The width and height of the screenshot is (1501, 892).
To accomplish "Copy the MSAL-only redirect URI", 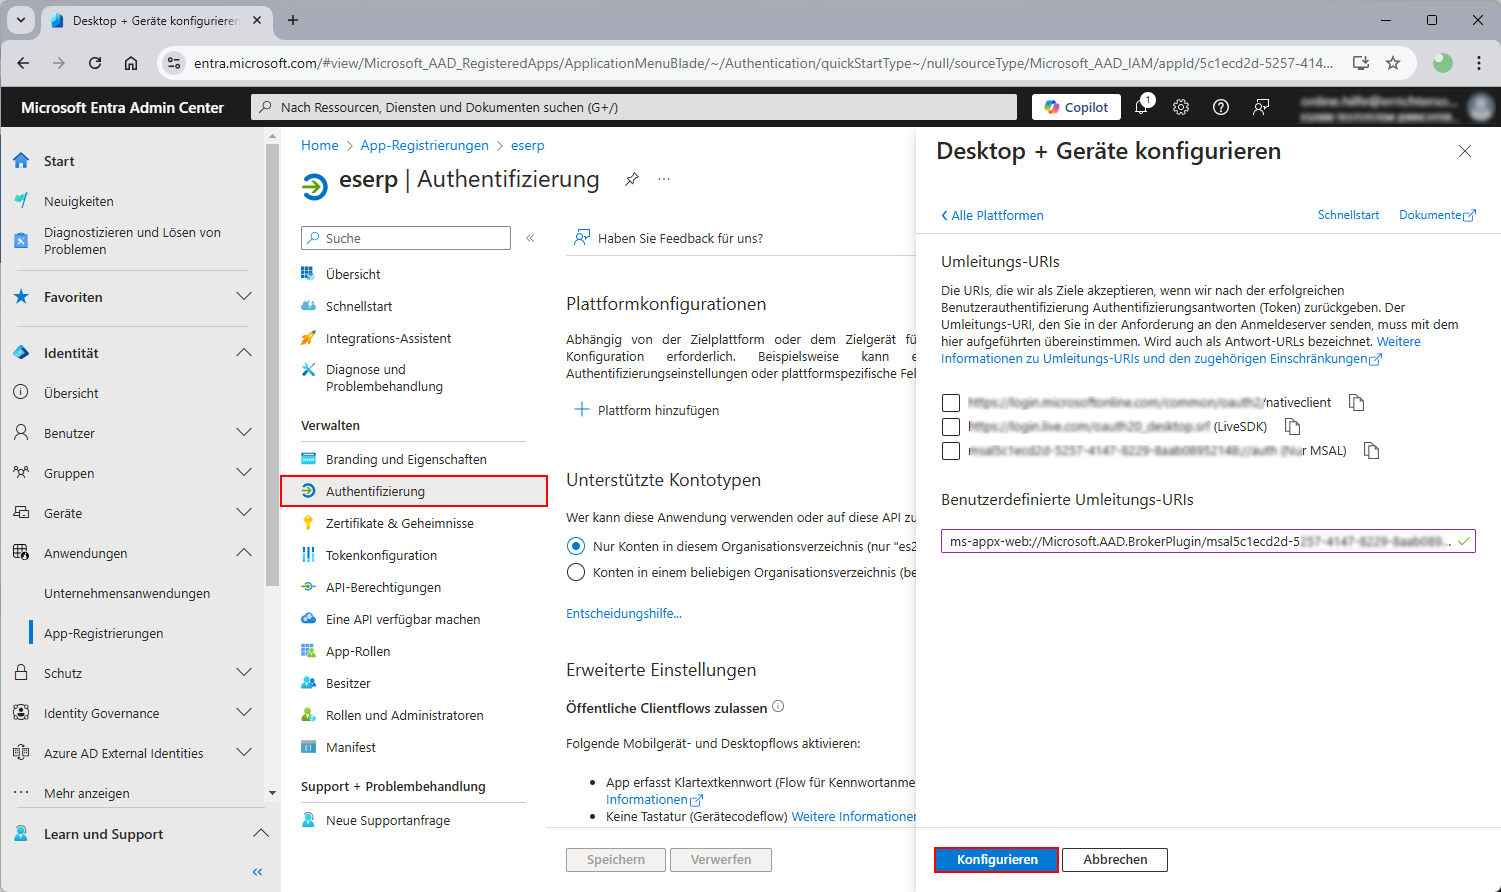I will (1372, 451).
